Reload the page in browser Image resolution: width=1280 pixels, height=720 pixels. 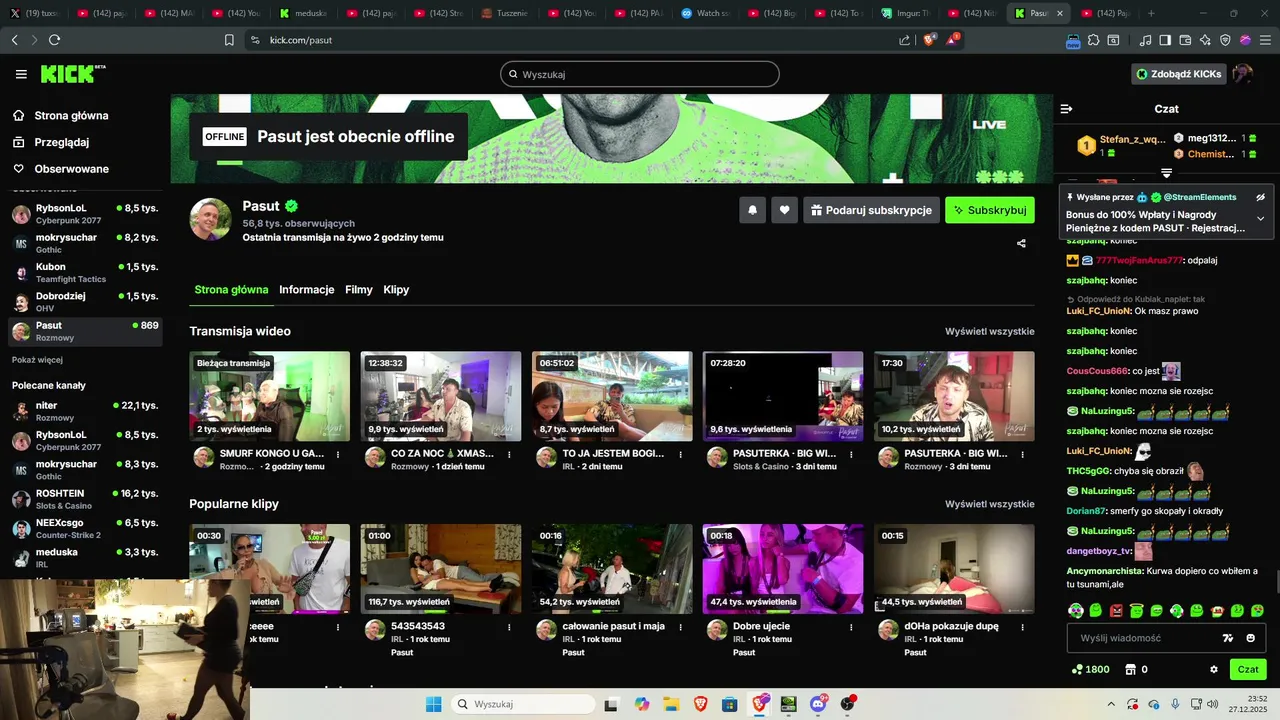click(x=54, y=40)
